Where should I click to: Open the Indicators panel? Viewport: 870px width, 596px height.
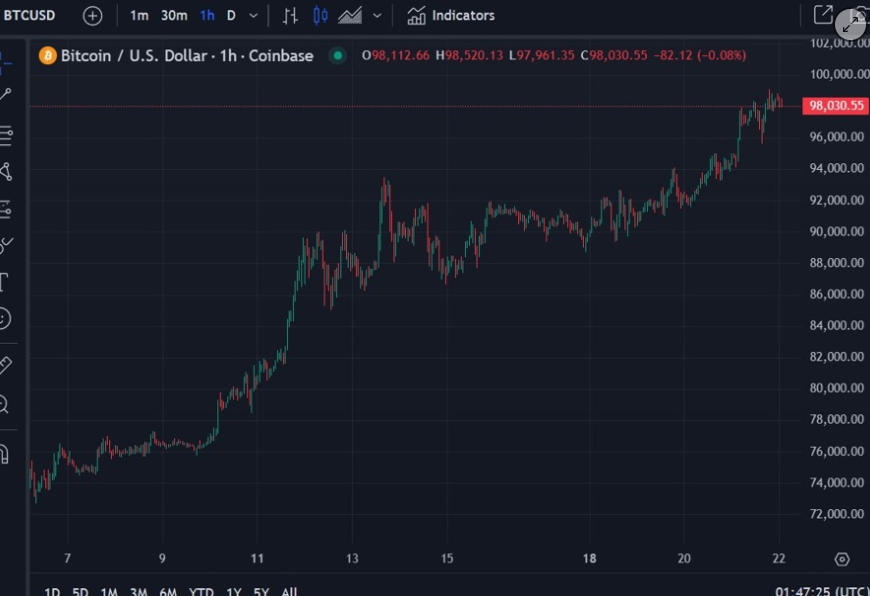(451, 16)
